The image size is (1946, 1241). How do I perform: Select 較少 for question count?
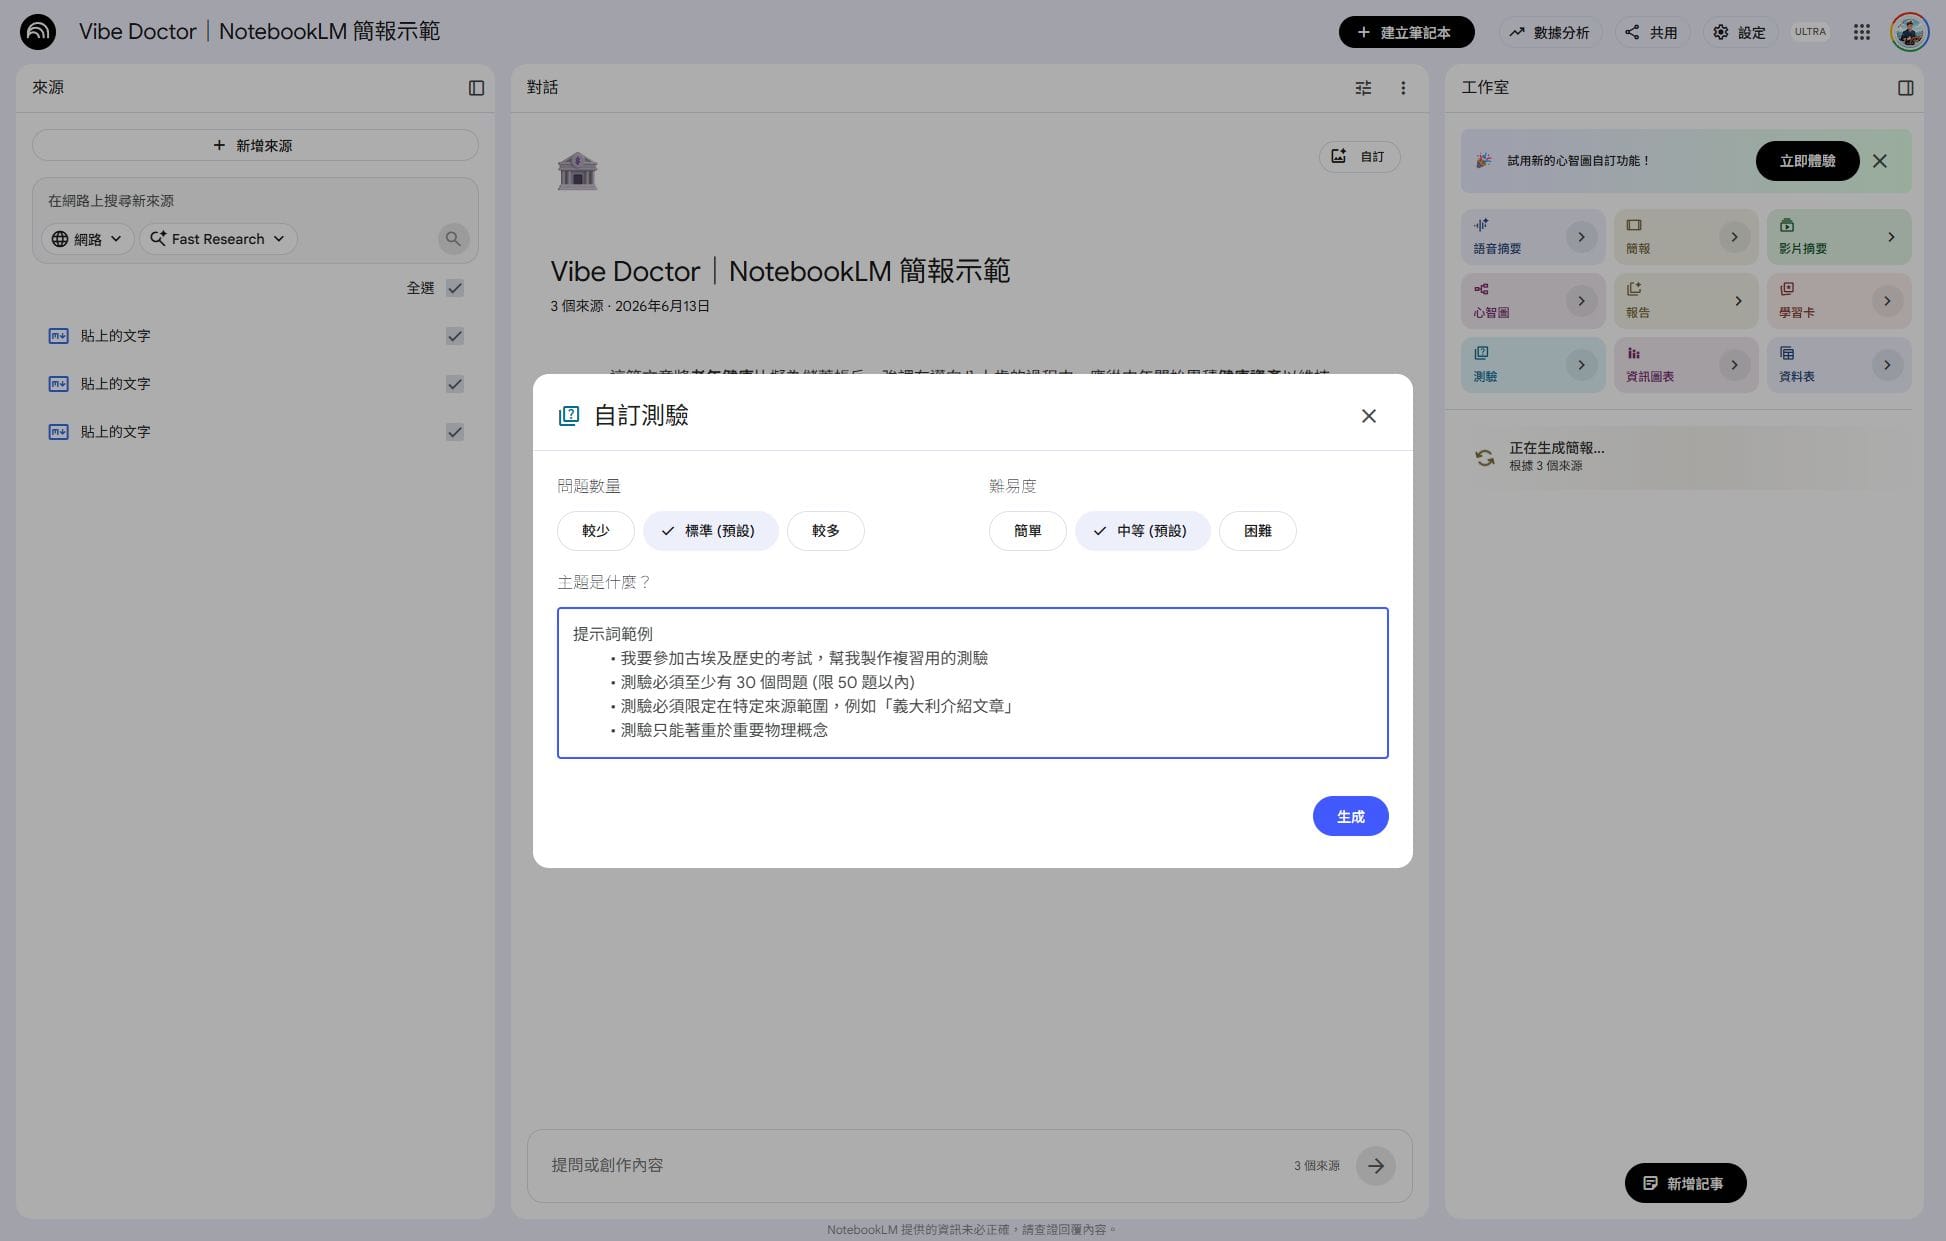pos(596,531)
